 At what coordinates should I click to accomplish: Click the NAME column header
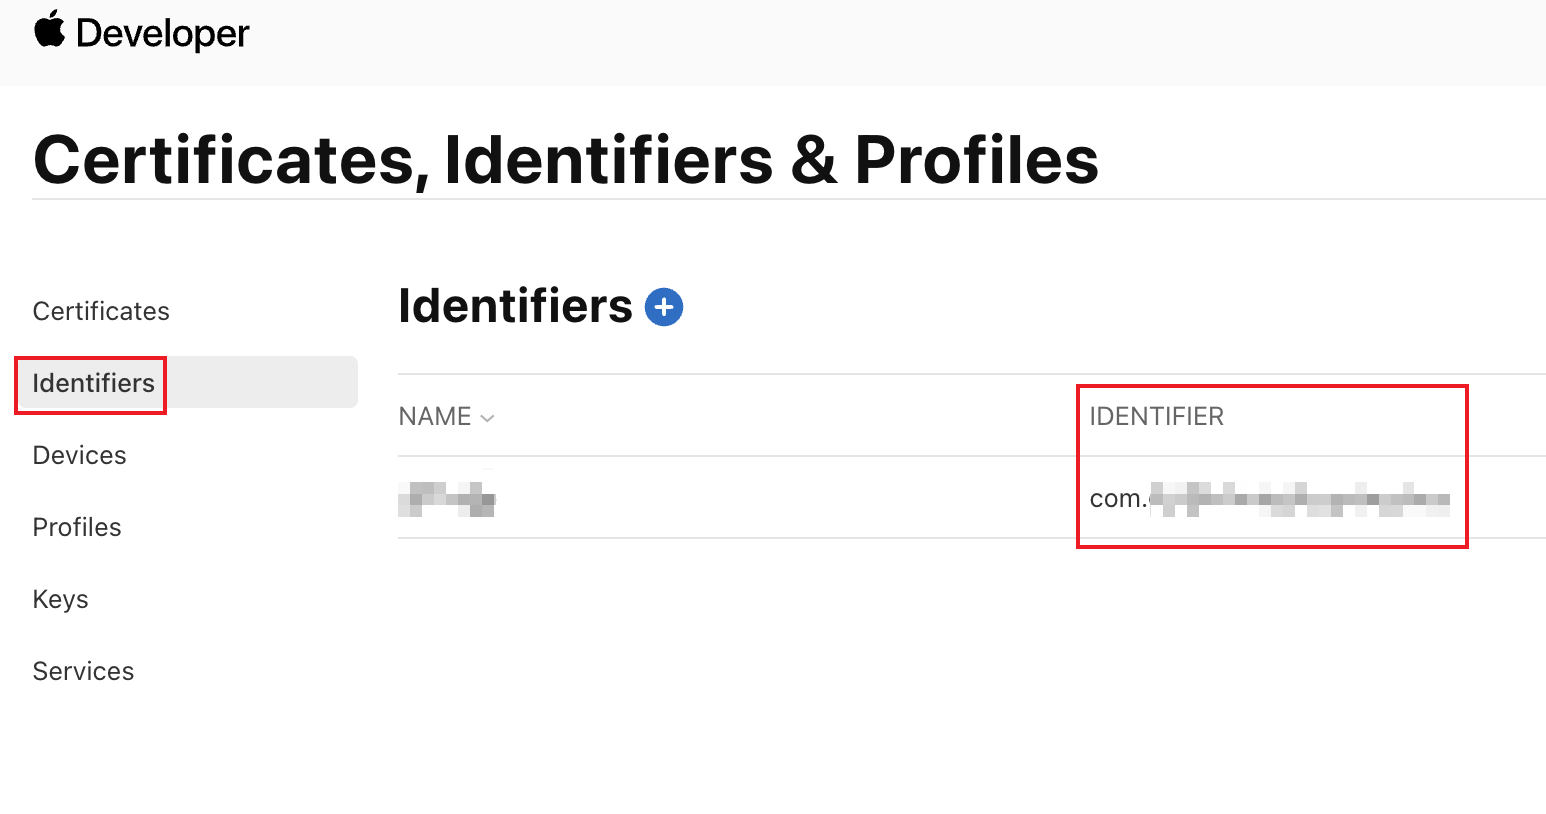(435, 417)
